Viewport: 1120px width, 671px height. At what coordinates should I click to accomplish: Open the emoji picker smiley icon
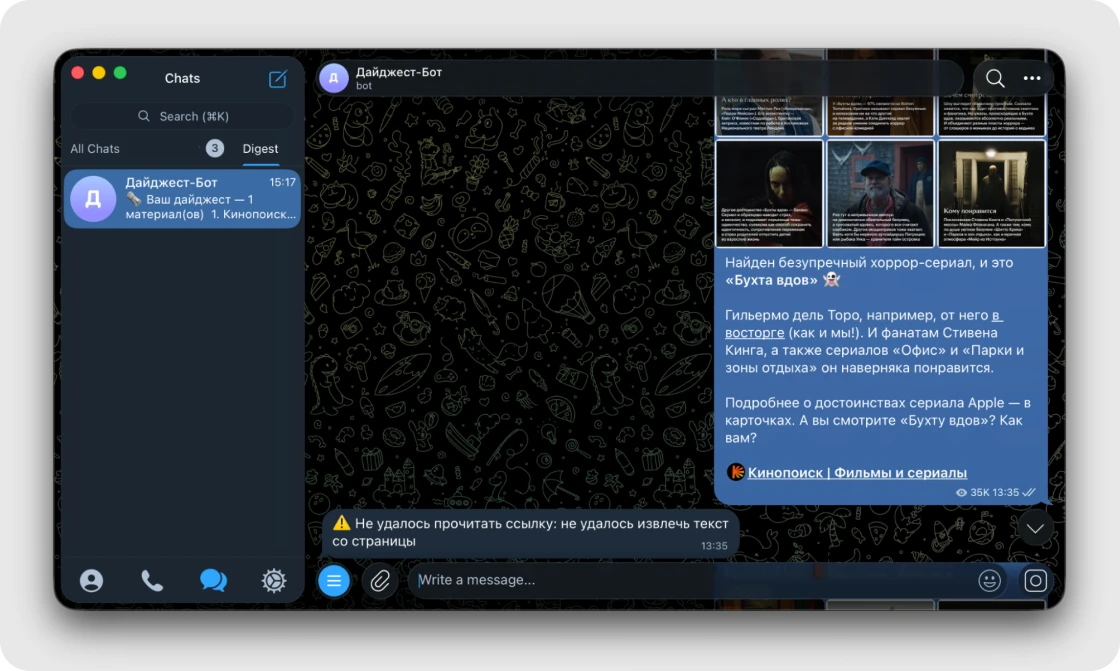(989, 580)
